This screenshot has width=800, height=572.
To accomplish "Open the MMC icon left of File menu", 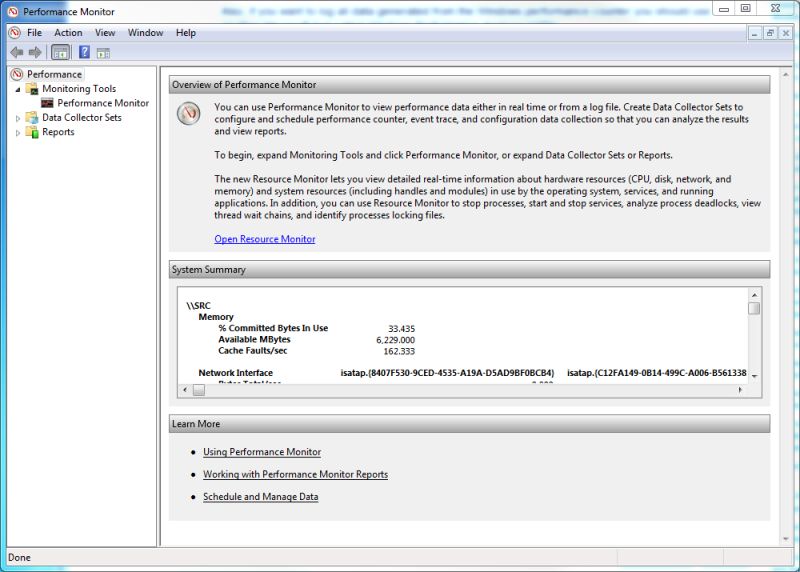I will tap(14, 33).
